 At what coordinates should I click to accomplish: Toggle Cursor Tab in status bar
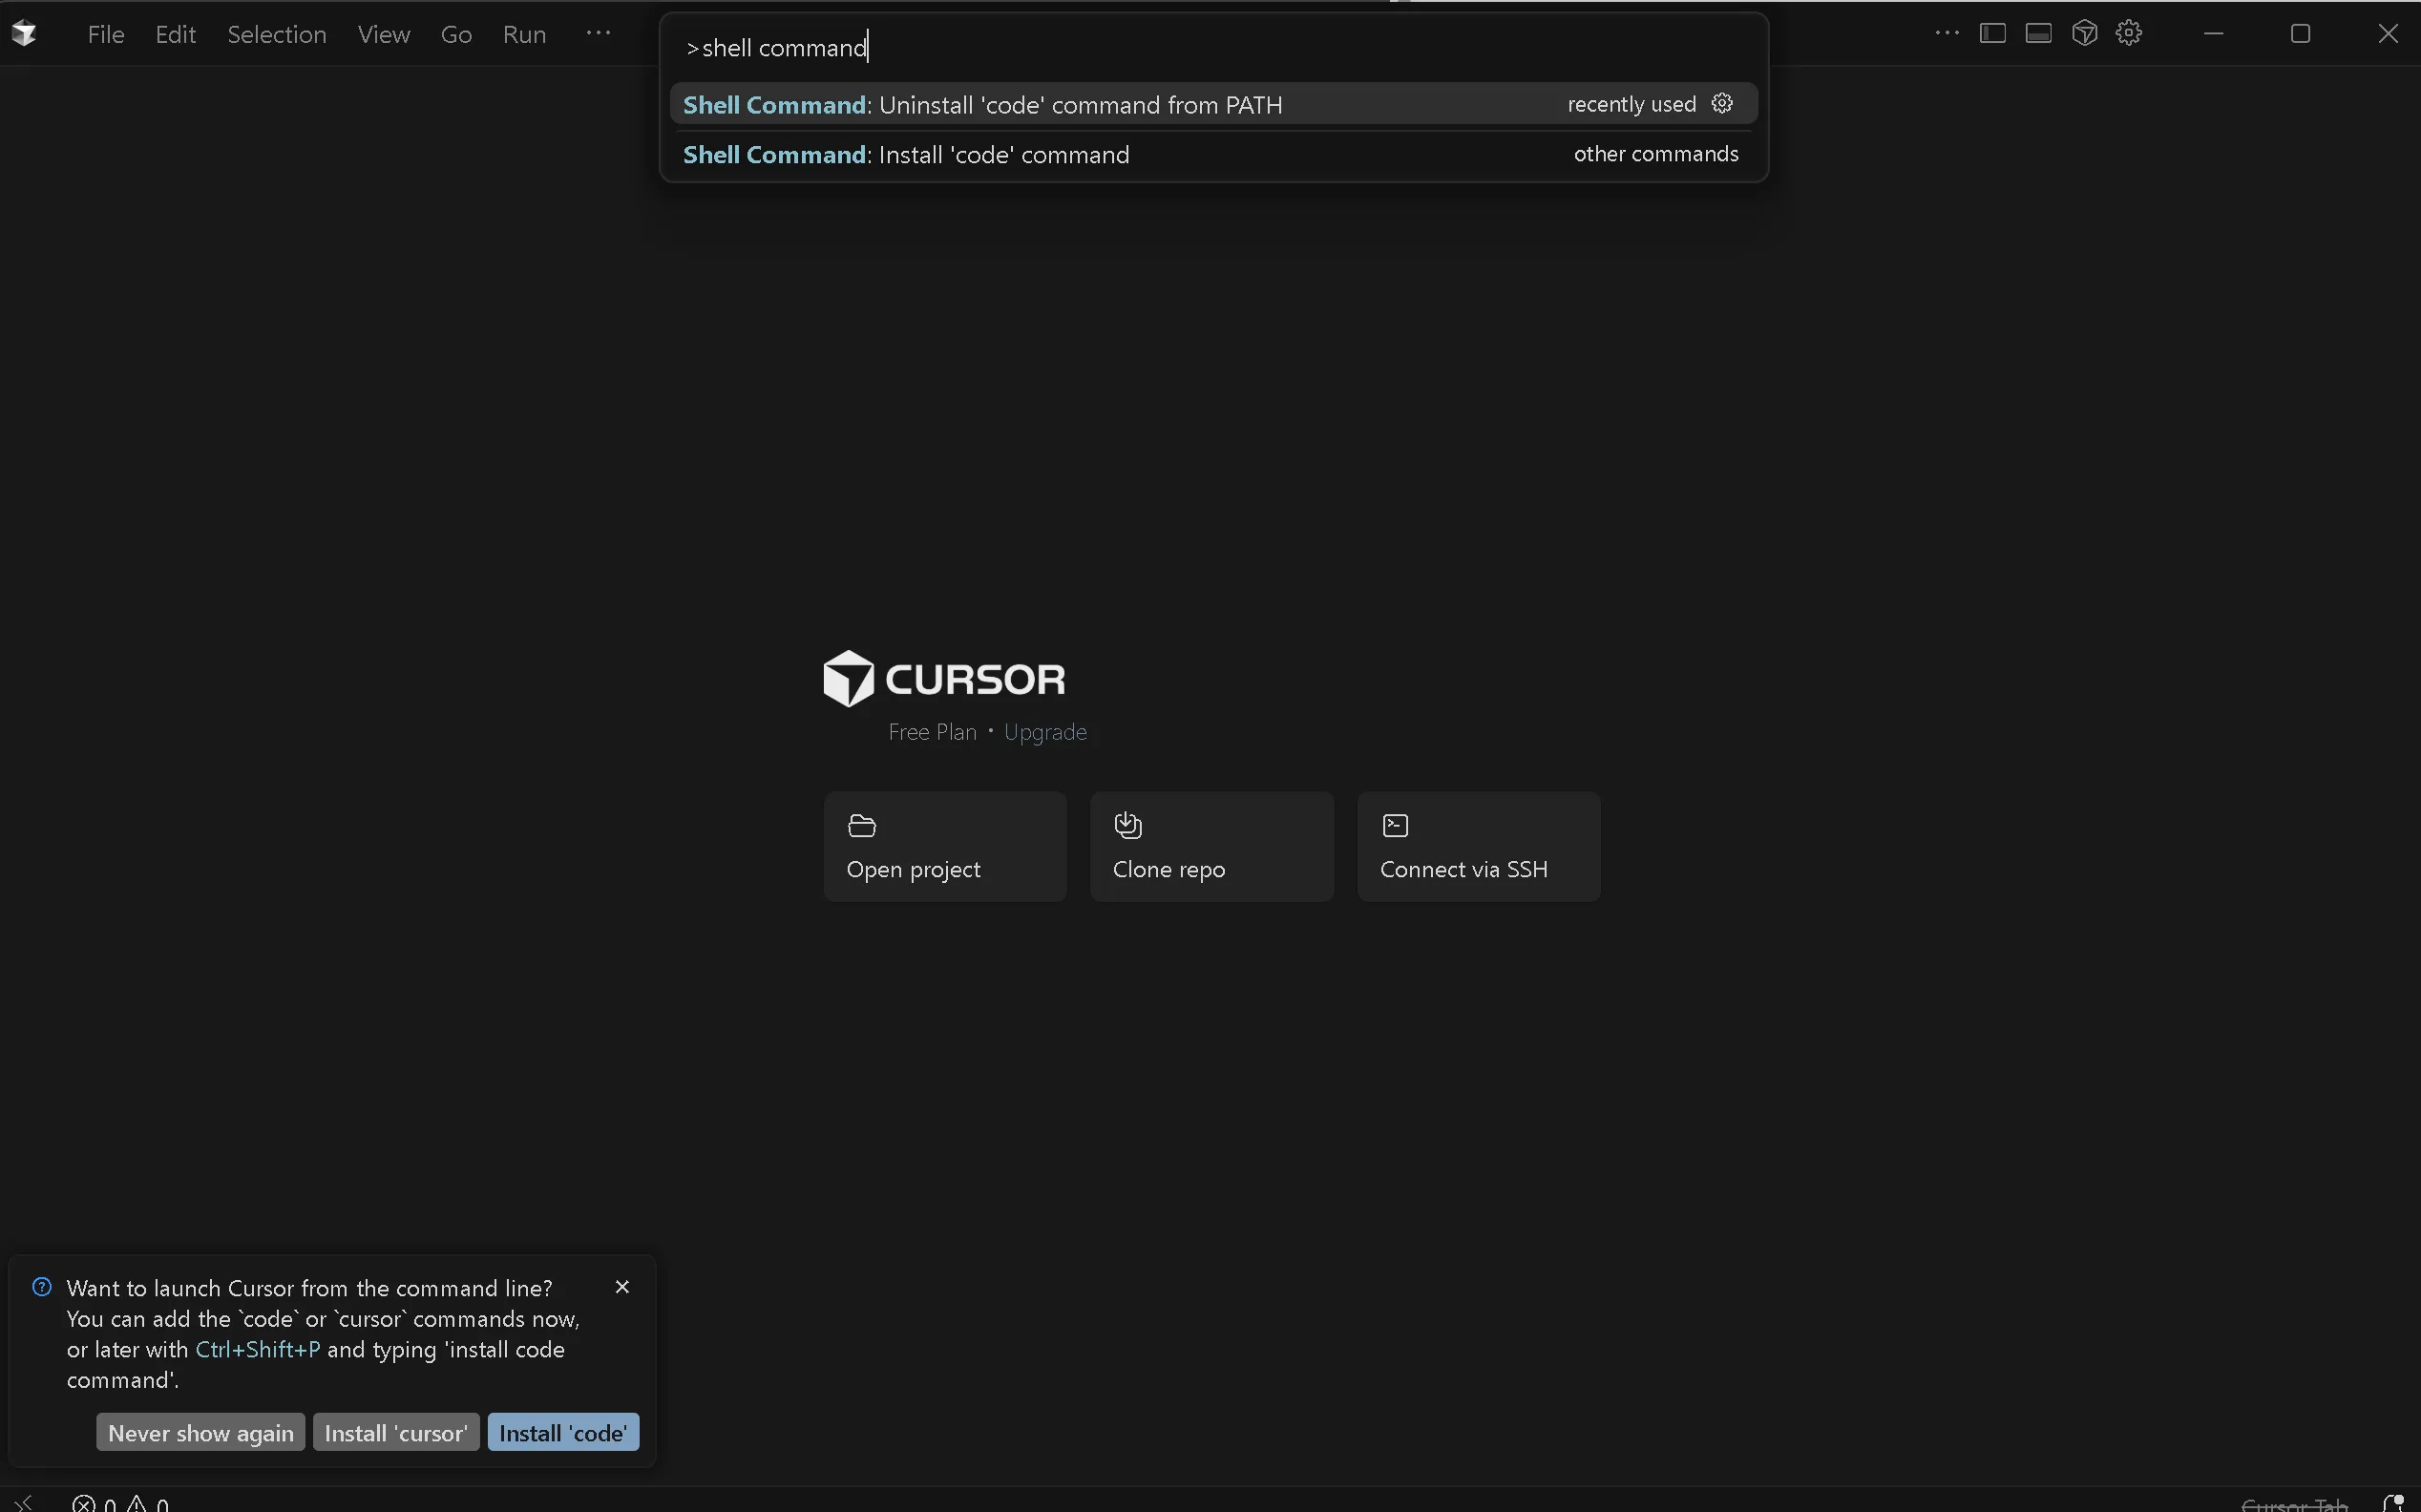pyautogui.click(x=2294, y=1503)
